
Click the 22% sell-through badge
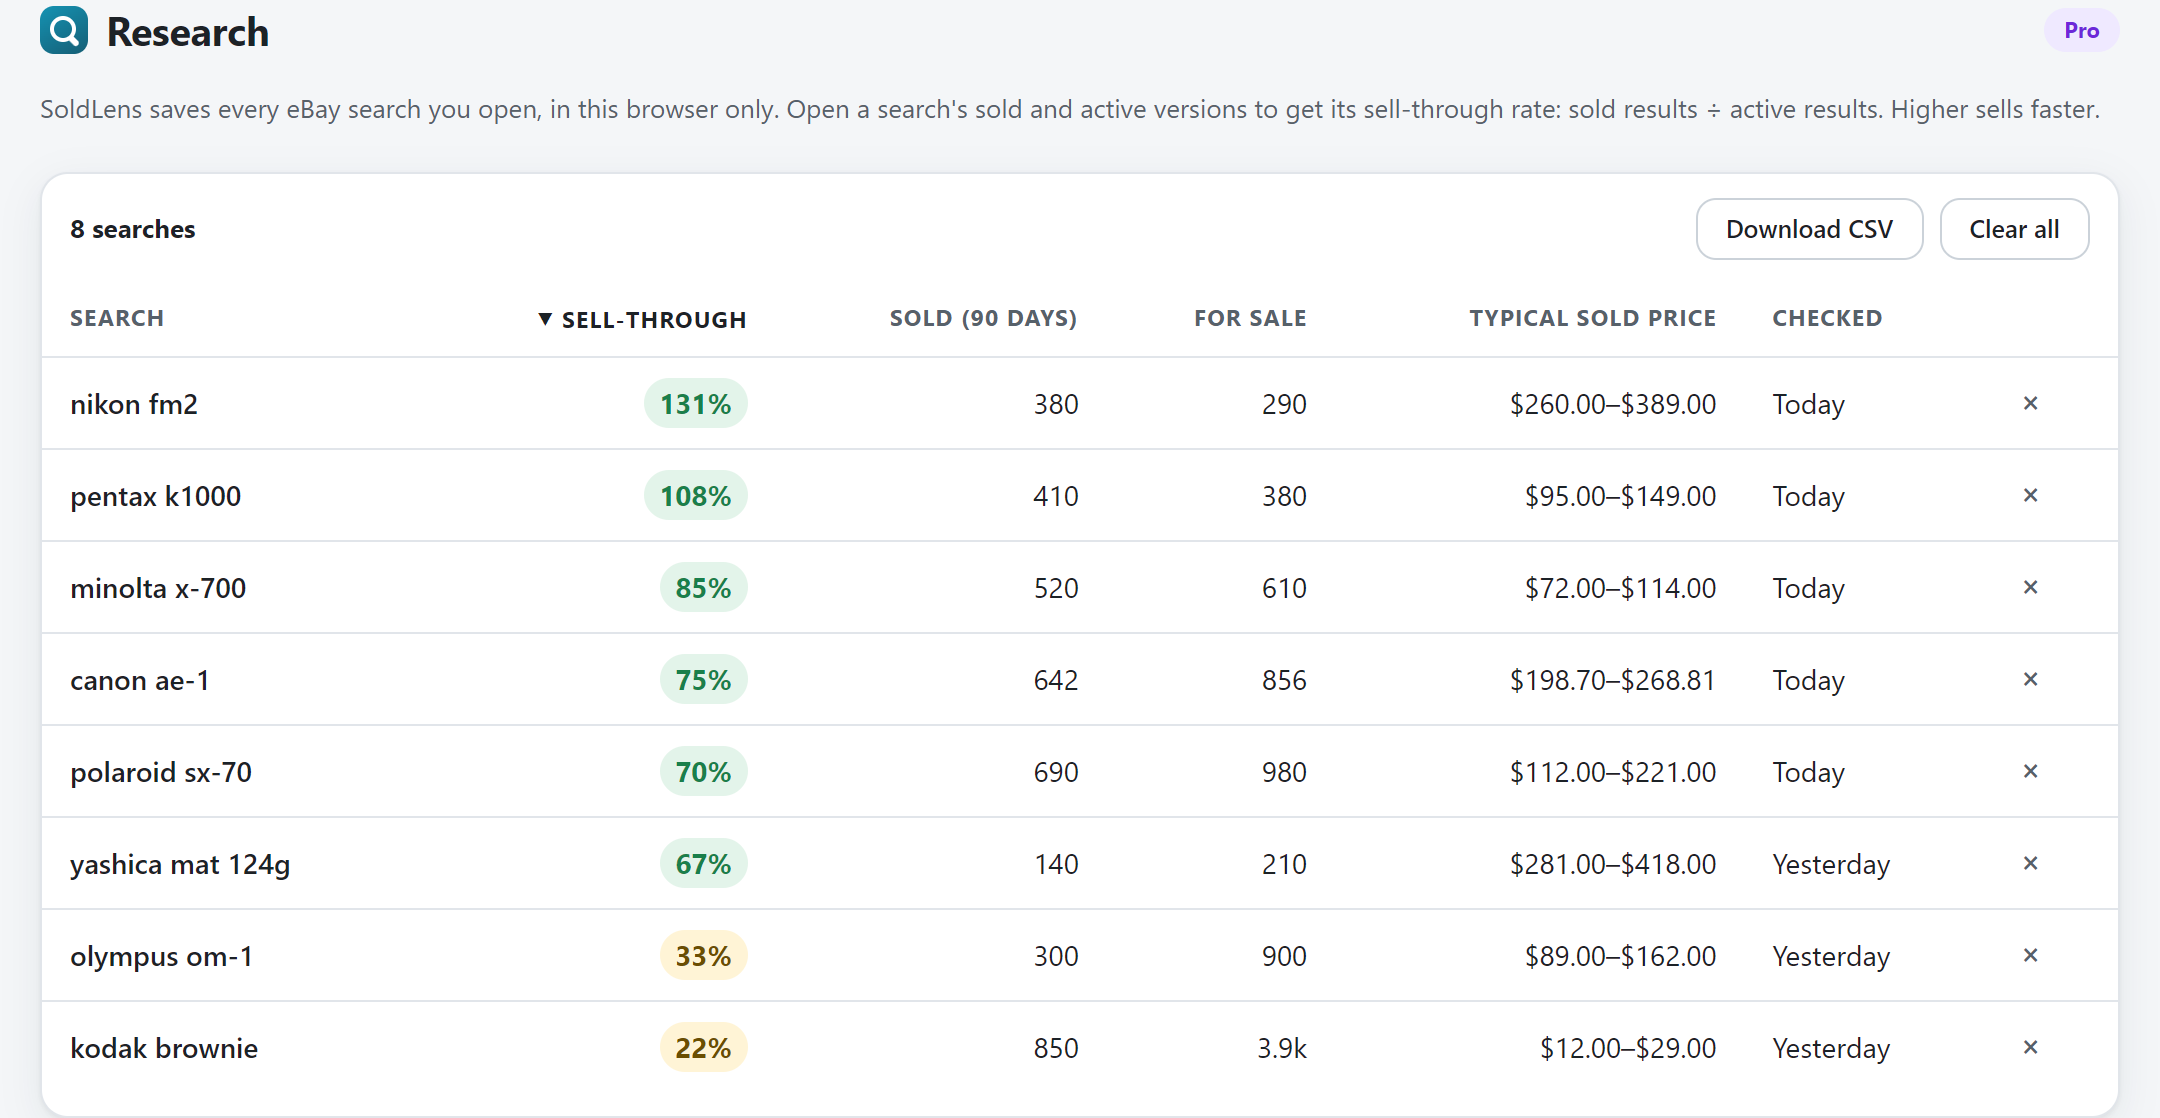click(704, 1047)
